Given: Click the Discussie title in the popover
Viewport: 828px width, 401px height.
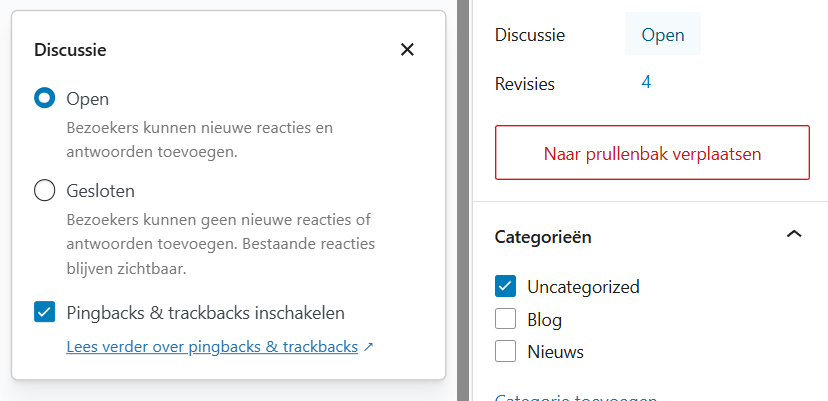Looking at the screenshot, I should pyautogui.click(x=70, y=50).
